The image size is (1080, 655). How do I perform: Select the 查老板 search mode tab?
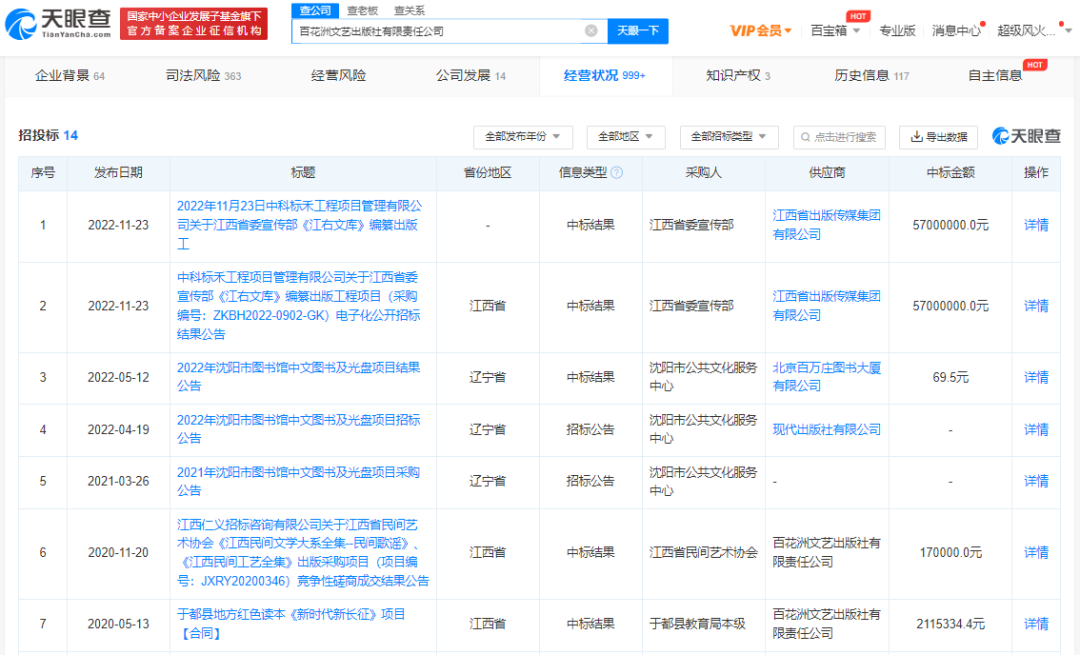coord(362,10)
